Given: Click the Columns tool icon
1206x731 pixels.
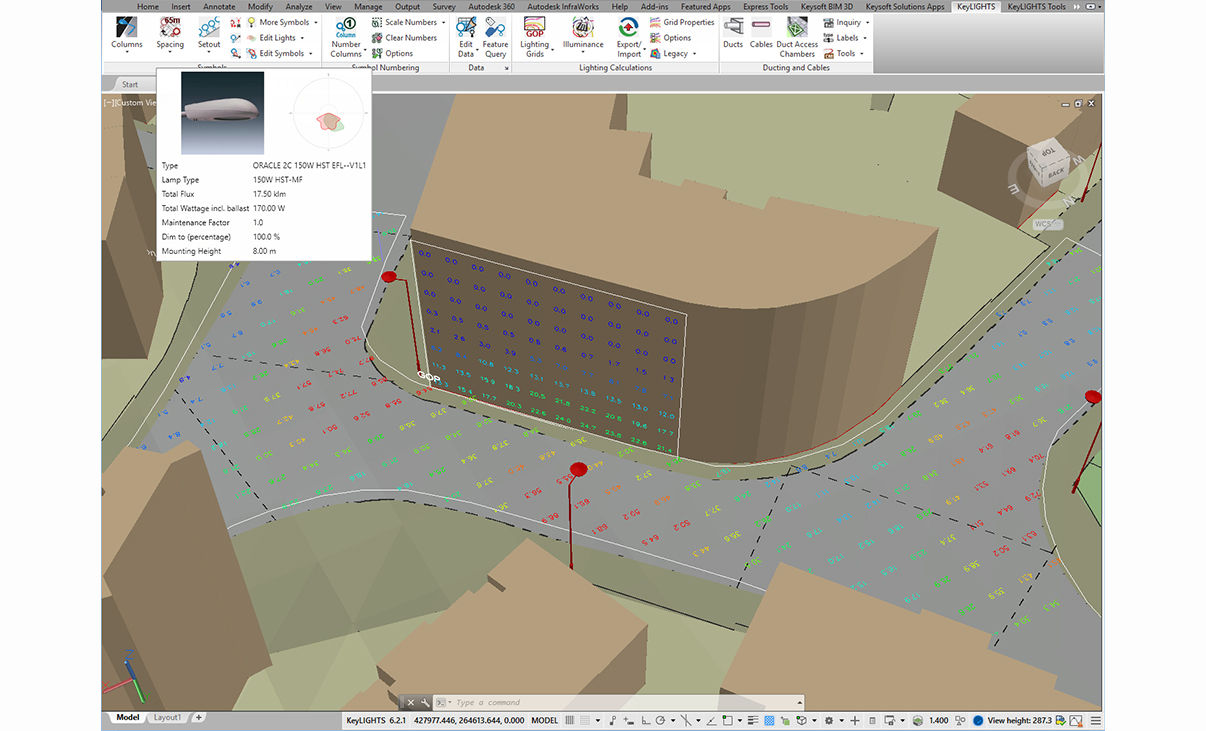Looking at the screenshot, I should (127, 28).
